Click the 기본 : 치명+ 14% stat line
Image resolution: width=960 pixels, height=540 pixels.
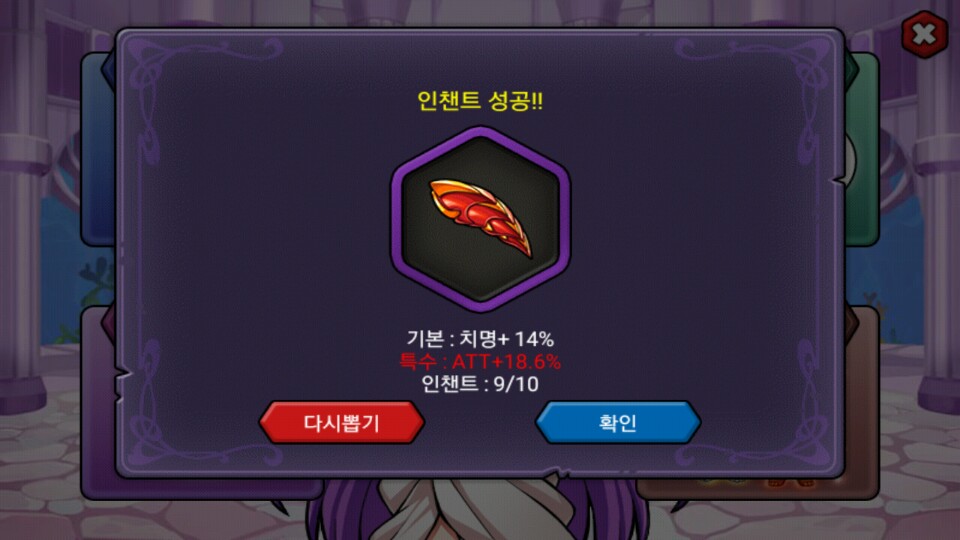(x=480, y=339)
